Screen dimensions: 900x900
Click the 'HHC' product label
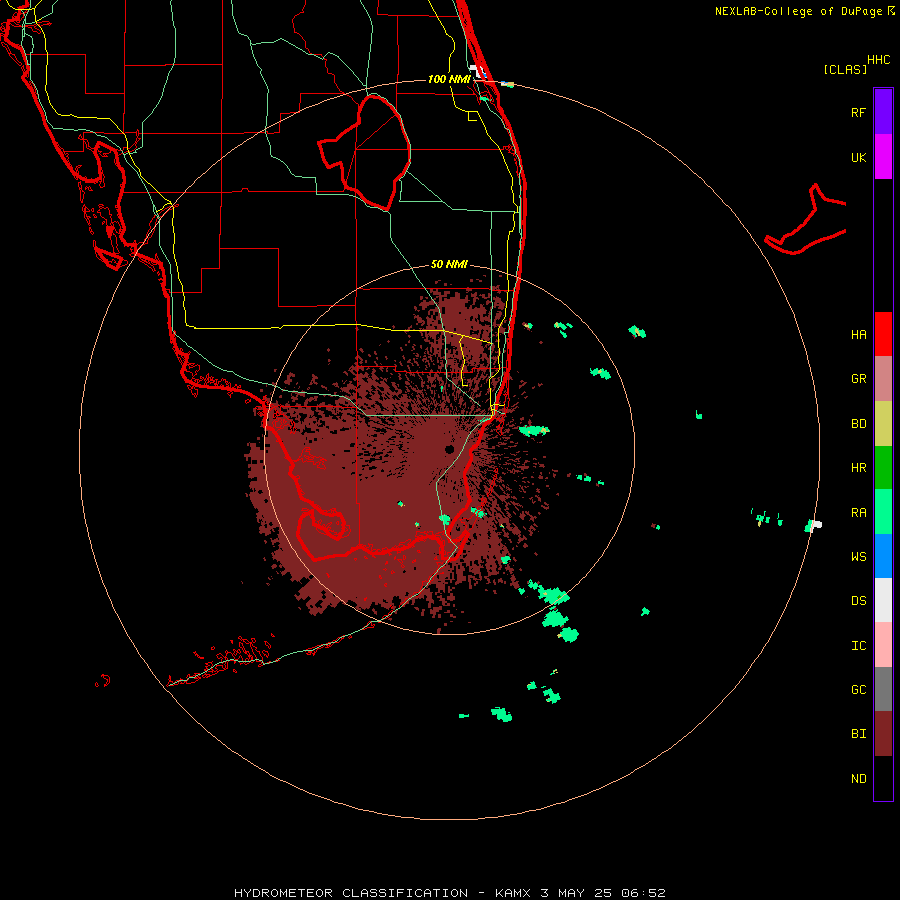[878, 60]
